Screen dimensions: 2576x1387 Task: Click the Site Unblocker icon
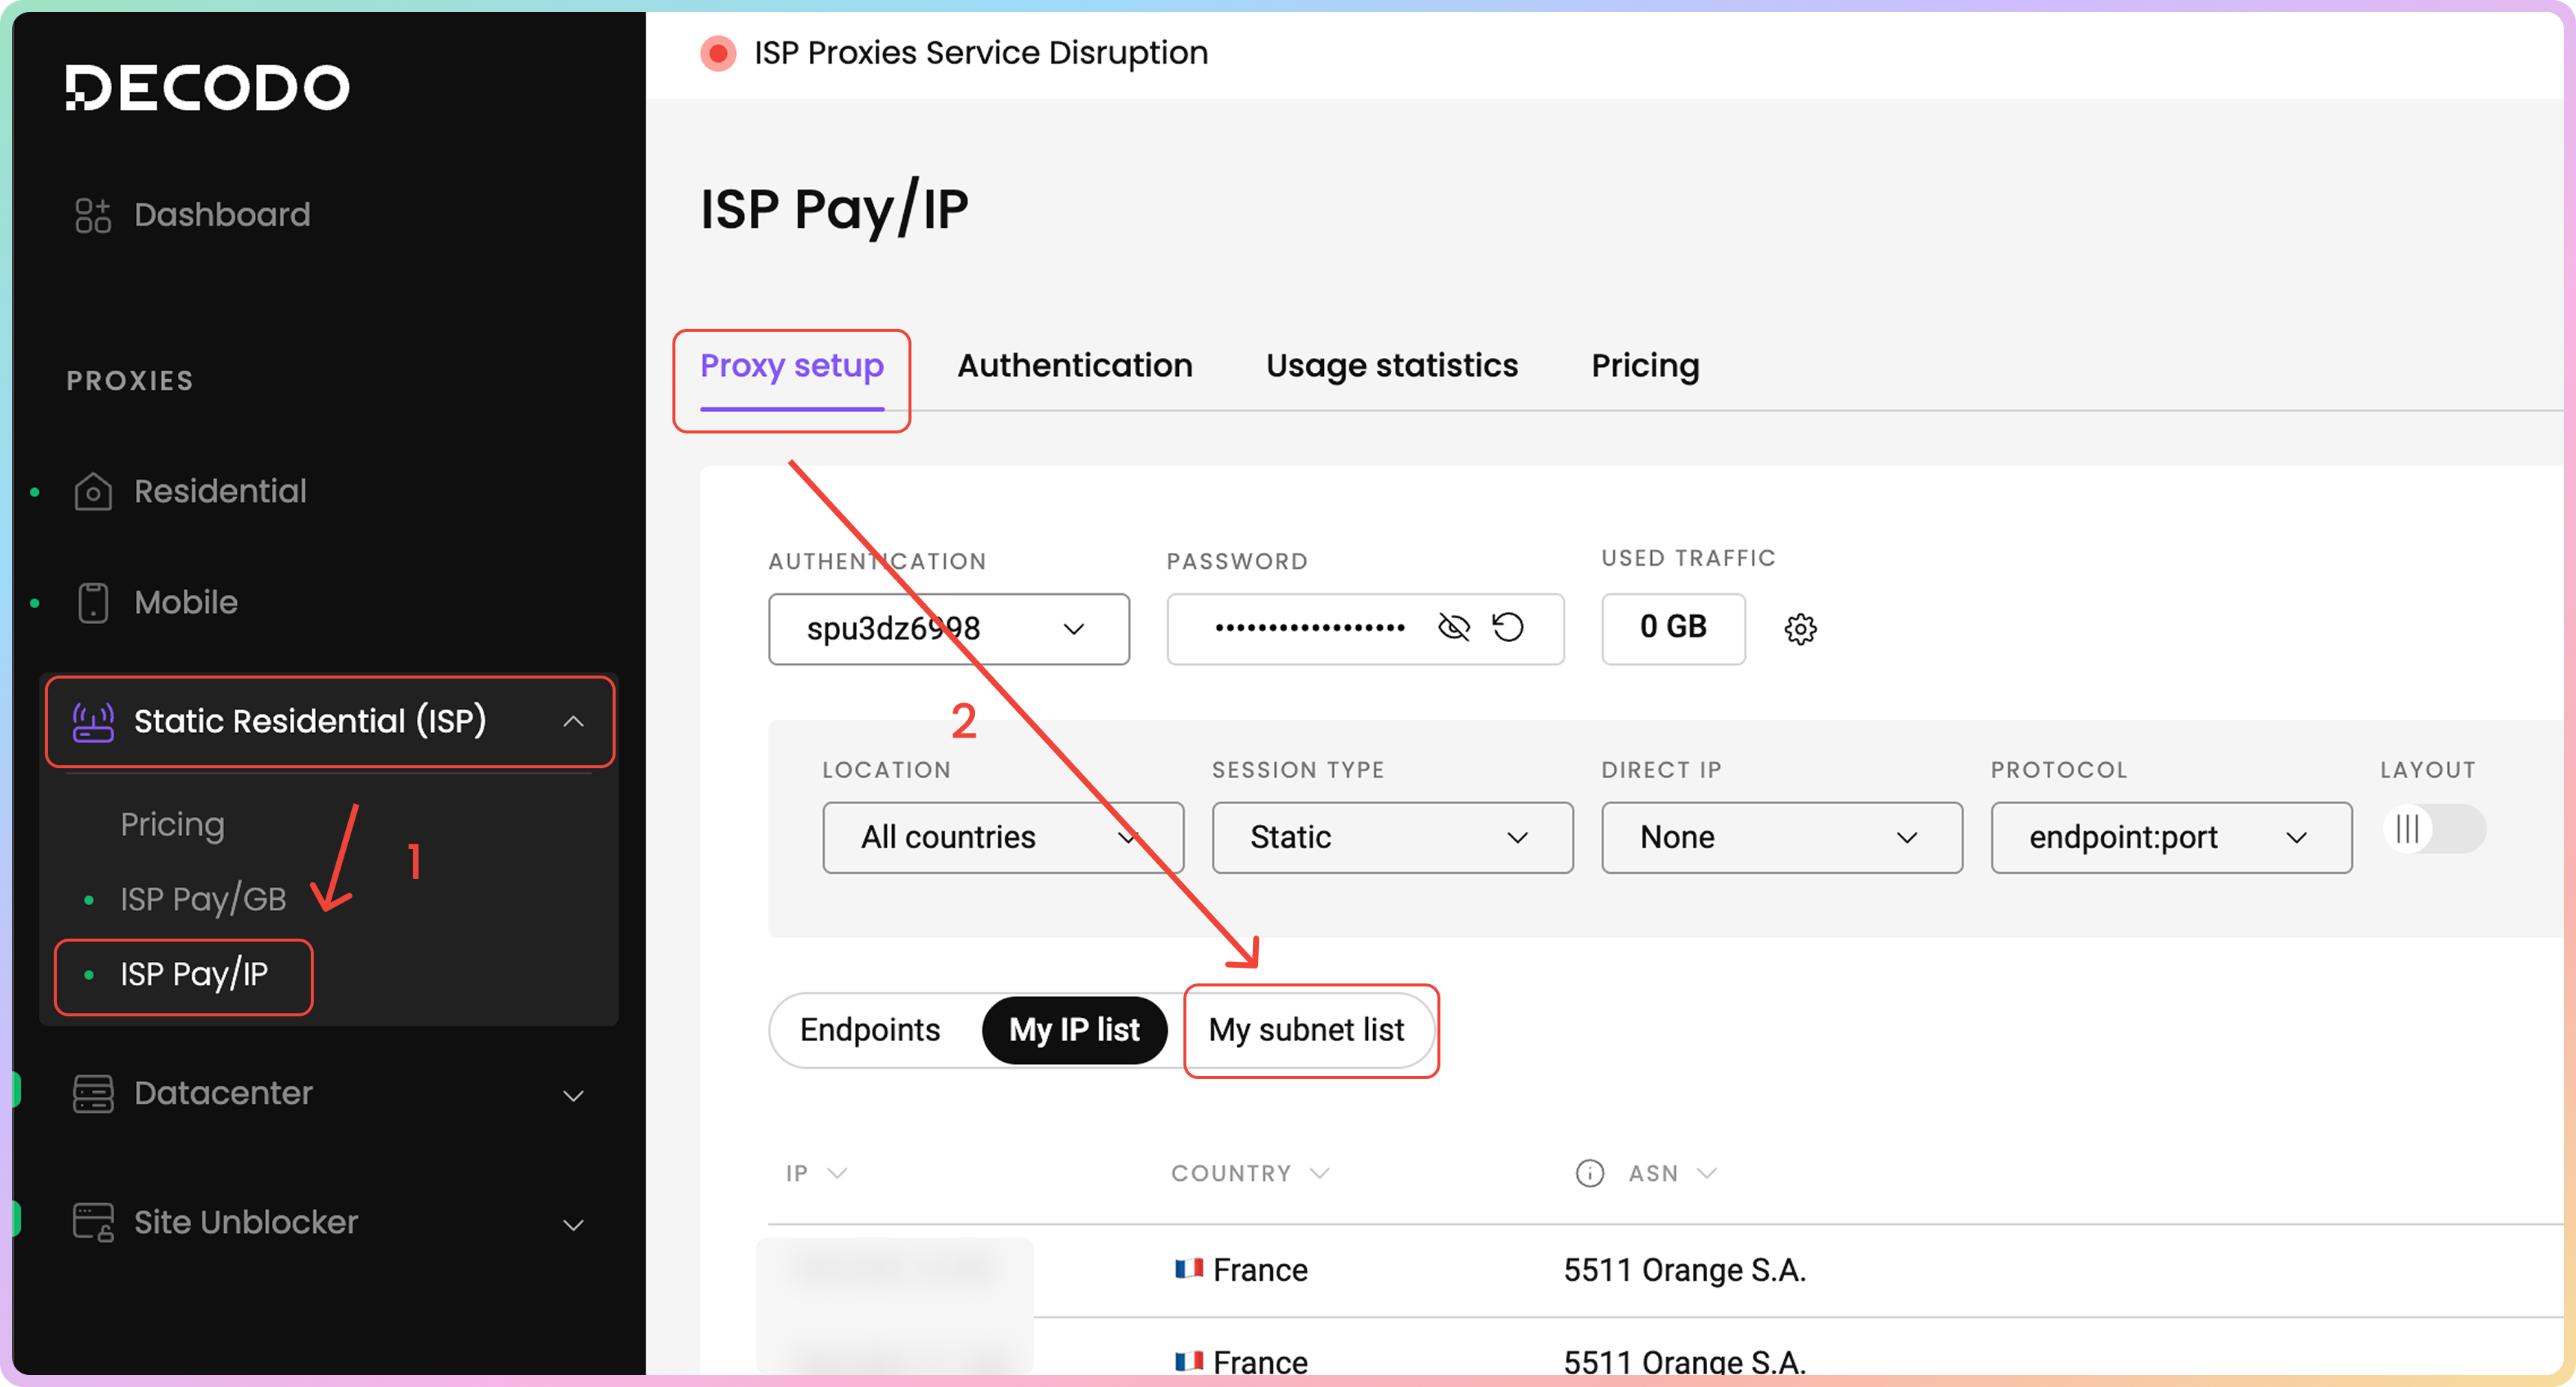coord(93,1222)
